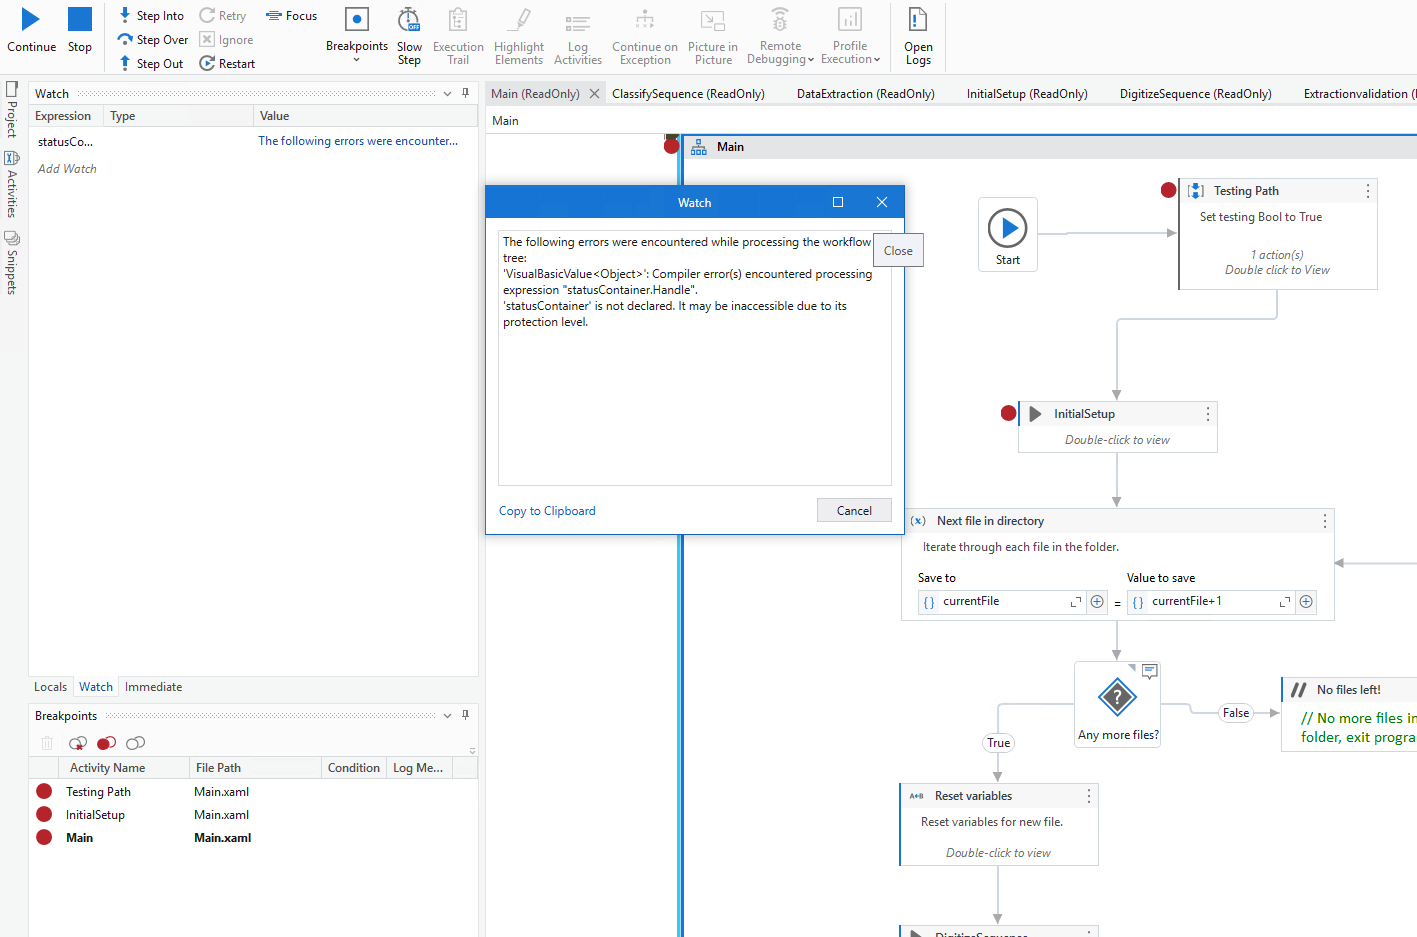Select the Locals tab
1417x937 pixels.
[x=50, y=686]
